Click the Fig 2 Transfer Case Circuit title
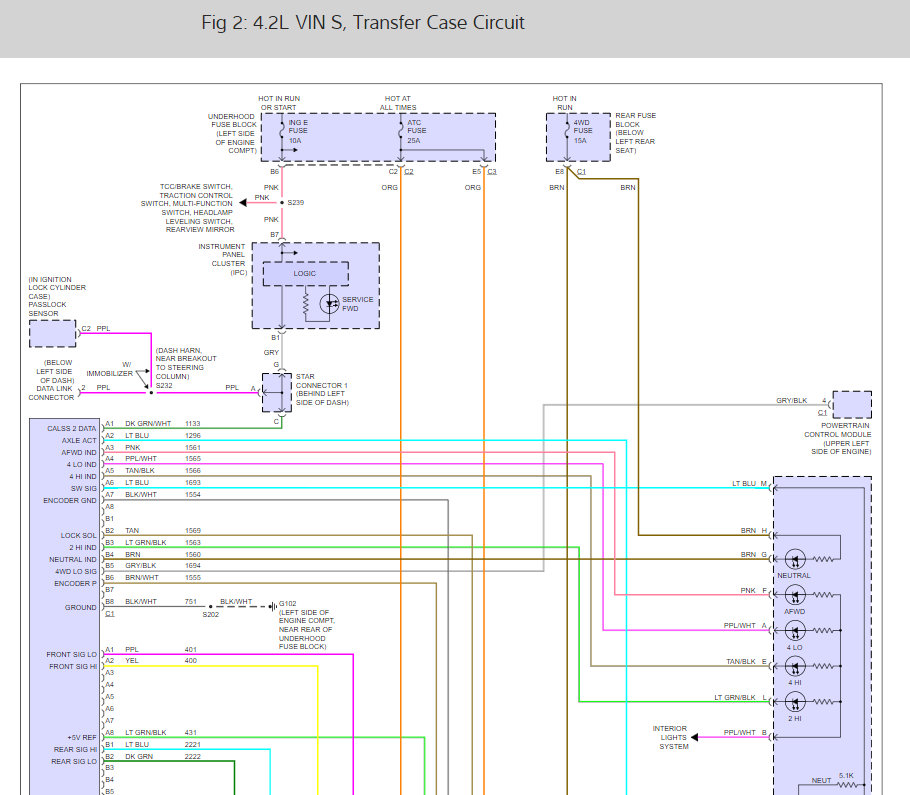 tap(363, 23)
